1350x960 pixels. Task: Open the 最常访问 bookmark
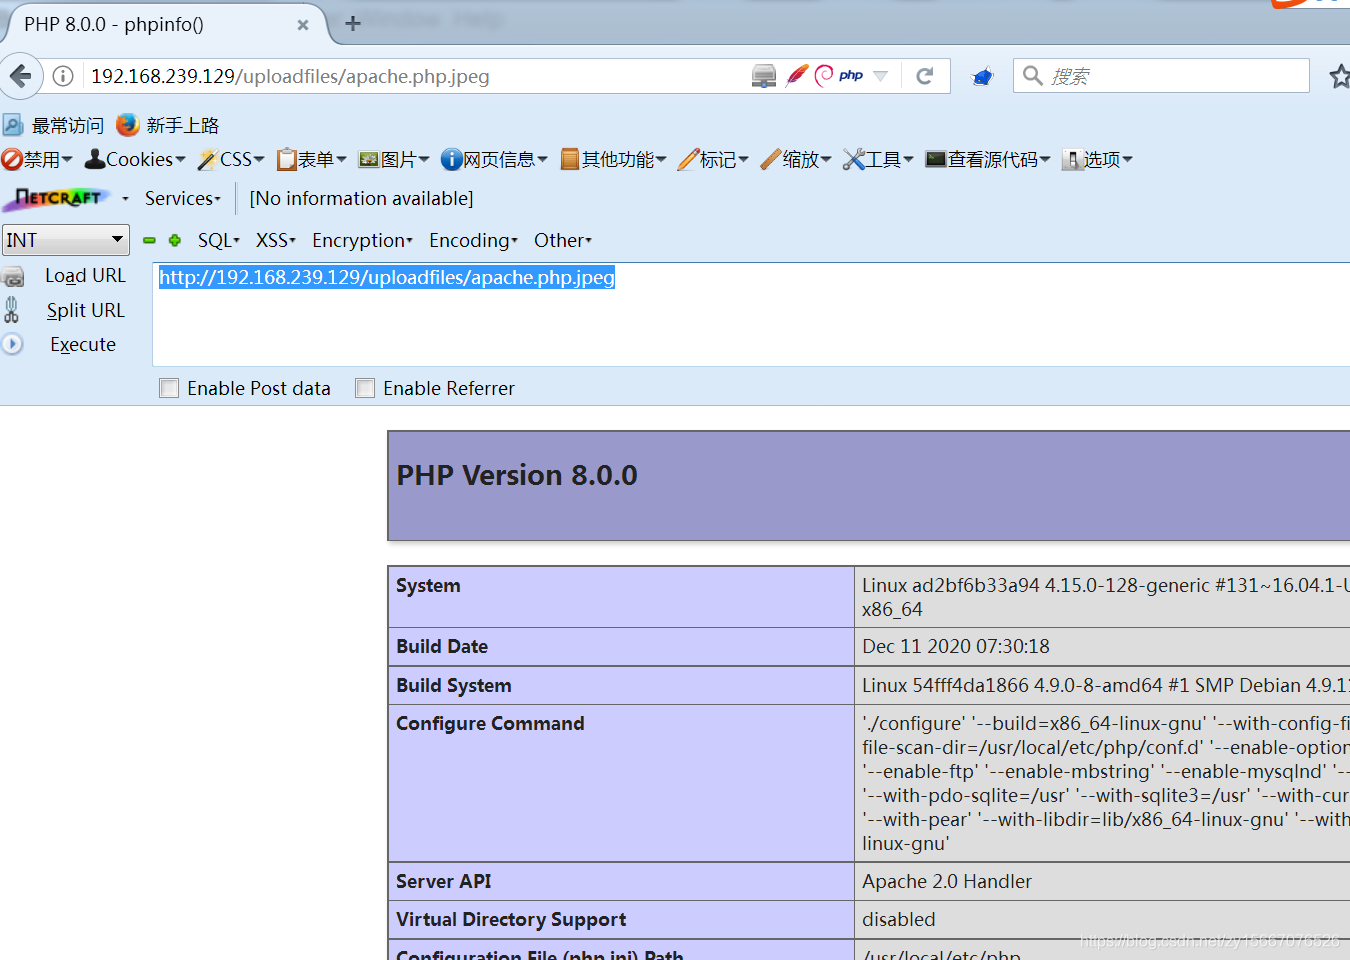tap(54, 125)
